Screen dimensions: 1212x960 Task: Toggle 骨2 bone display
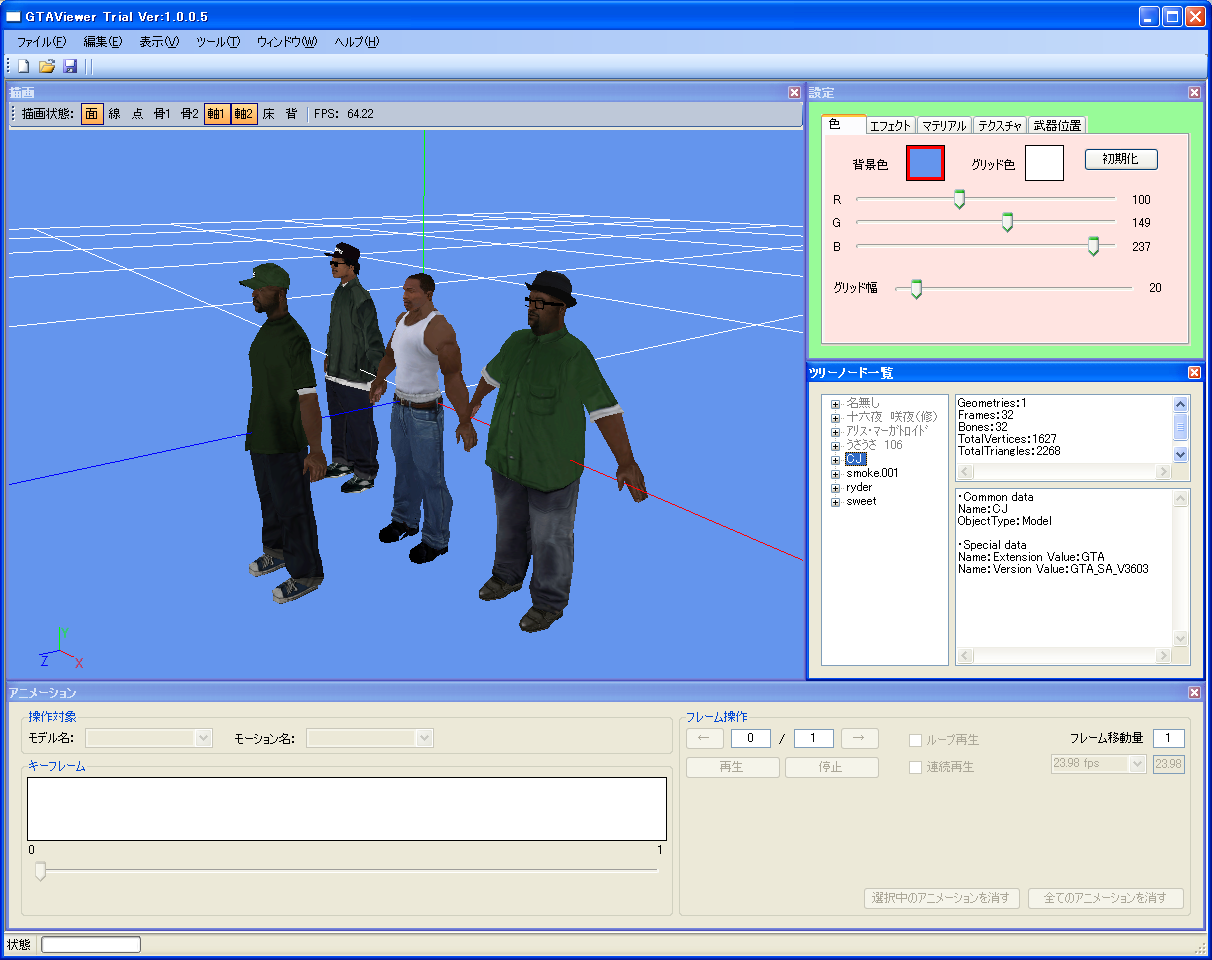189,114
